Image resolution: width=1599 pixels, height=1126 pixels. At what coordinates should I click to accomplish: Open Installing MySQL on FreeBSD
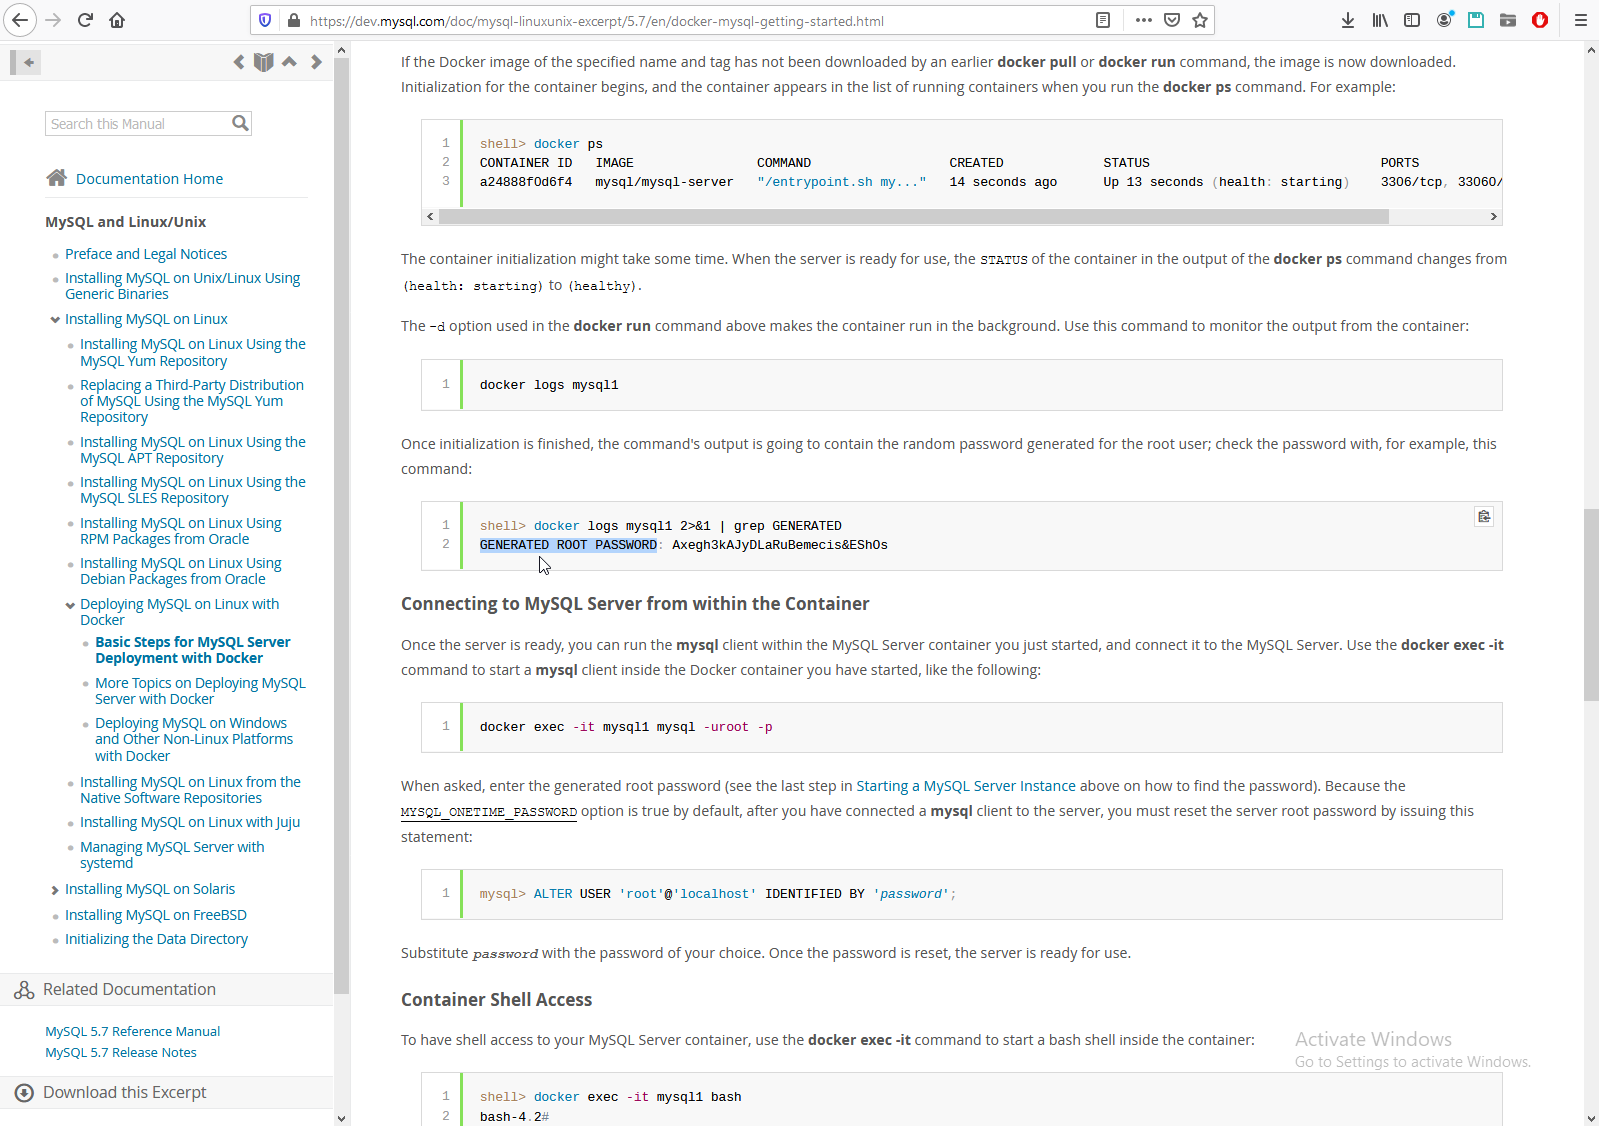155,915
